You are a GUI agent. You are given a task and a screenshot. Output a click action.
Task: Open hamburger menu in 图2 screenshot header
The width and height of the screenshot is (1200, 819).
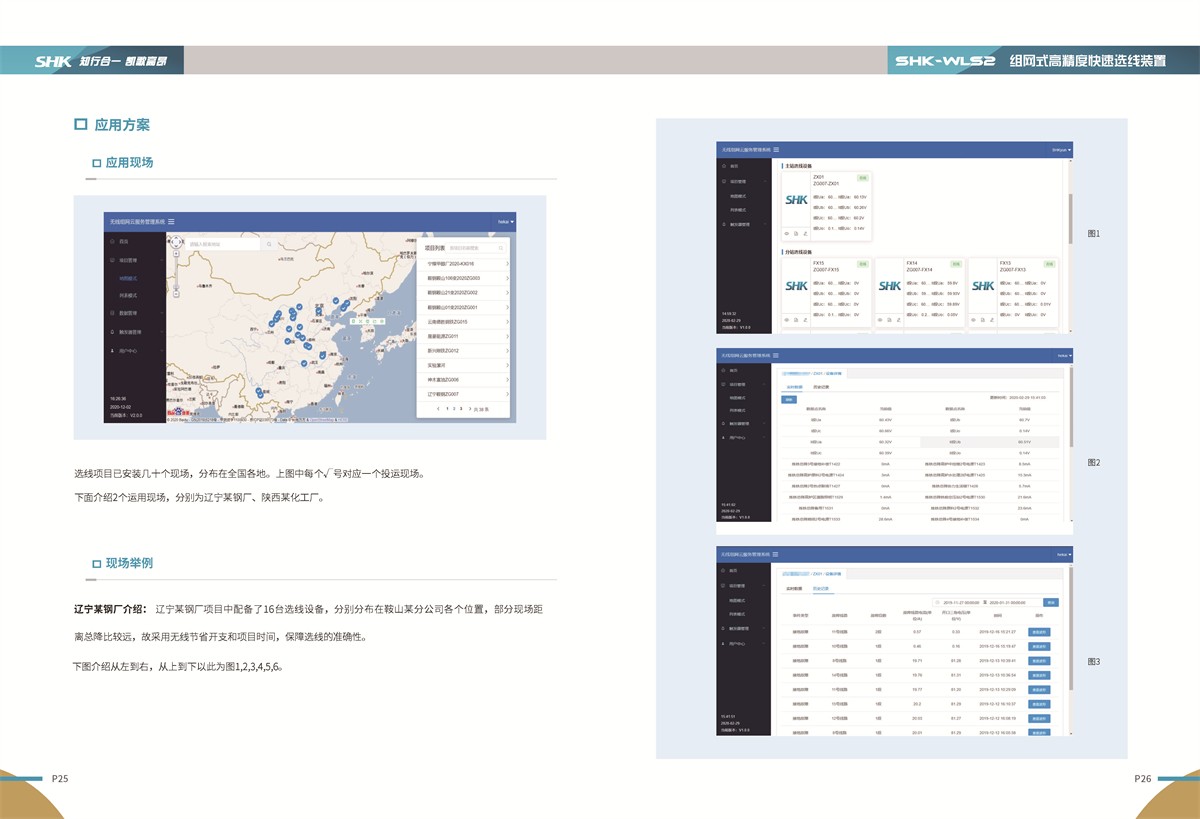[776, 355]
